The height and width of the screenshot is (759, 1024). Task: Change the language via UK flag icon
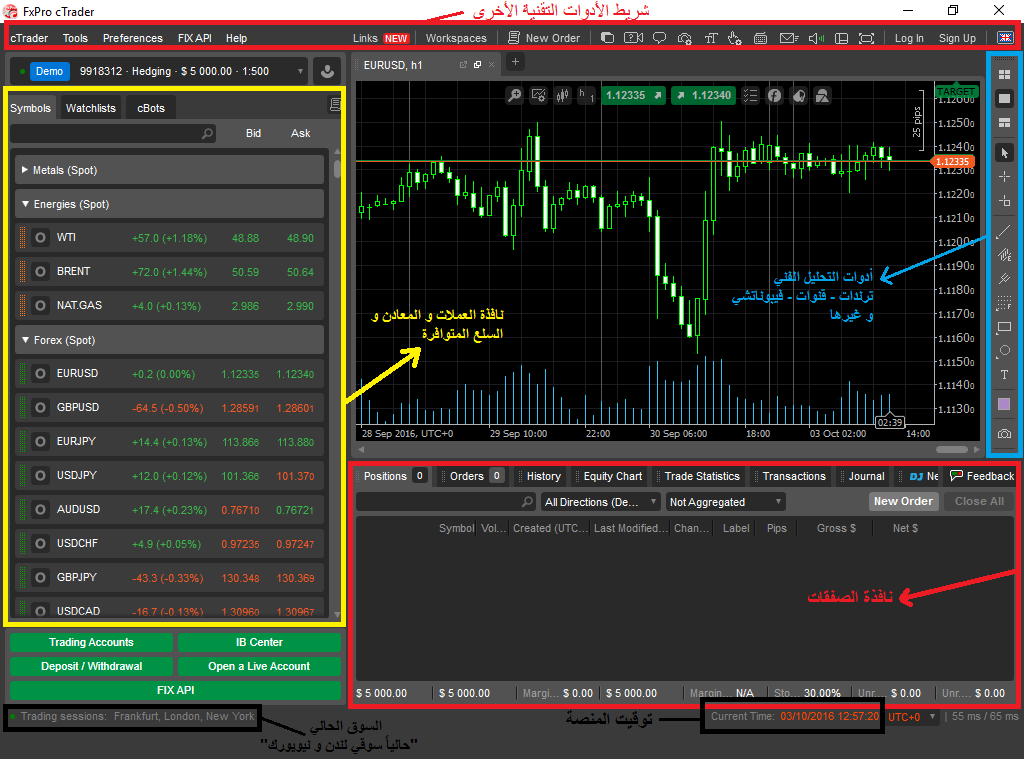[1005, 38]
